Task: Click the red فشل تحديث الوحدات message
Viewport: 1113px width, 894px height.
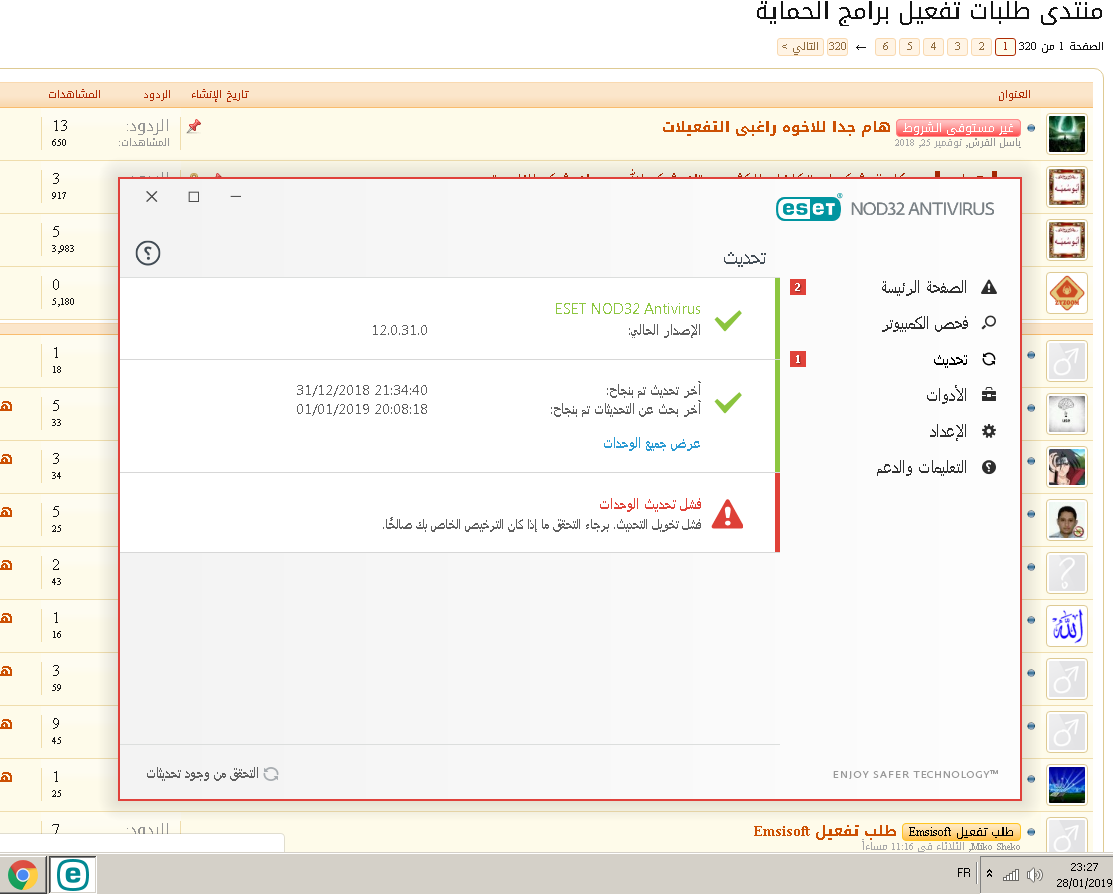Action: point(650,504)
